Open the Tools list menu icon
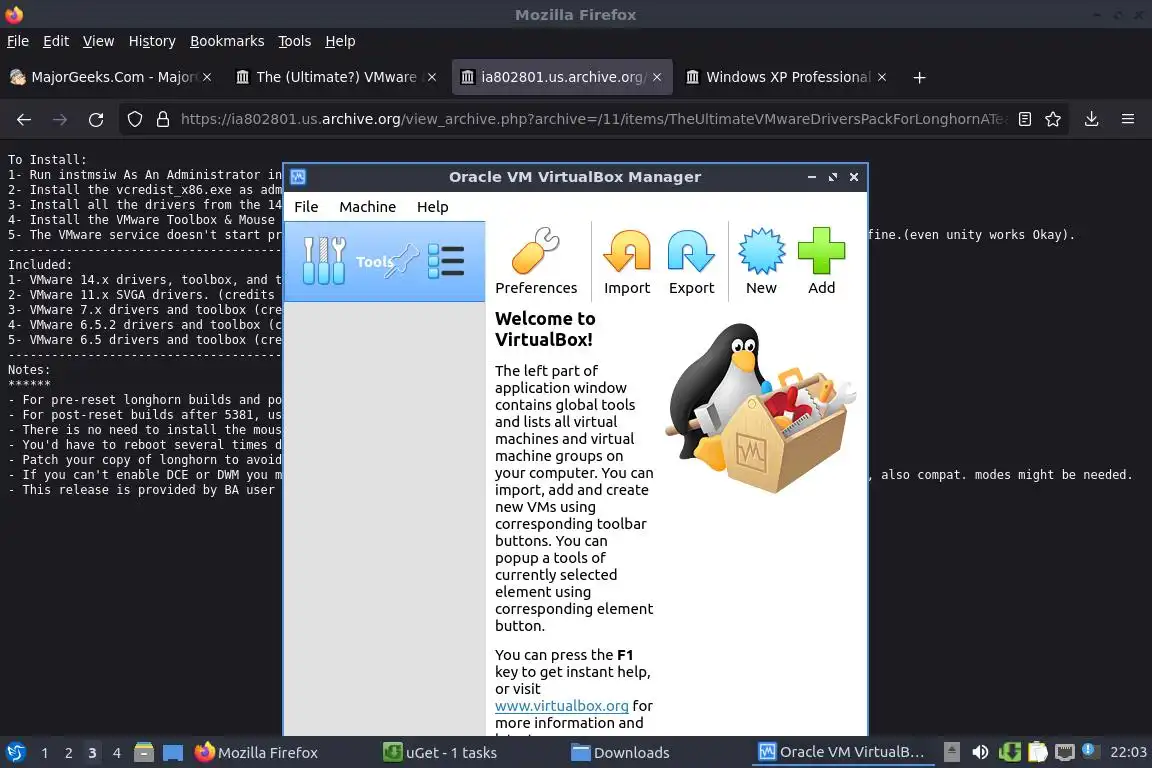Image resolution: width=1152 pixels, height=768 pixels. point(446,262)
